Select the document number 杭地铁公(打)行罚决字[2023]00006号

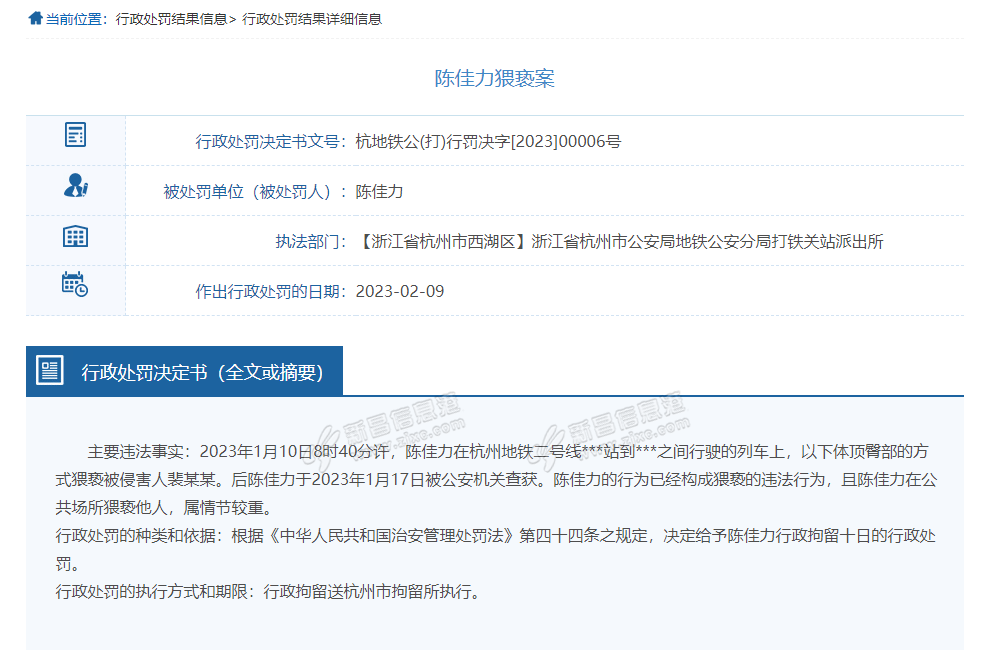point(488,141)
